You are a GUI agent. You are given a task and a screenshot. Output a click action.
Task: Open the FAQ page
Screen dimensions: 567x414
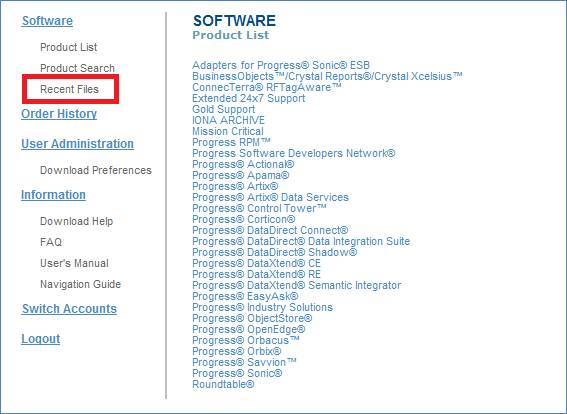(51, 242)
